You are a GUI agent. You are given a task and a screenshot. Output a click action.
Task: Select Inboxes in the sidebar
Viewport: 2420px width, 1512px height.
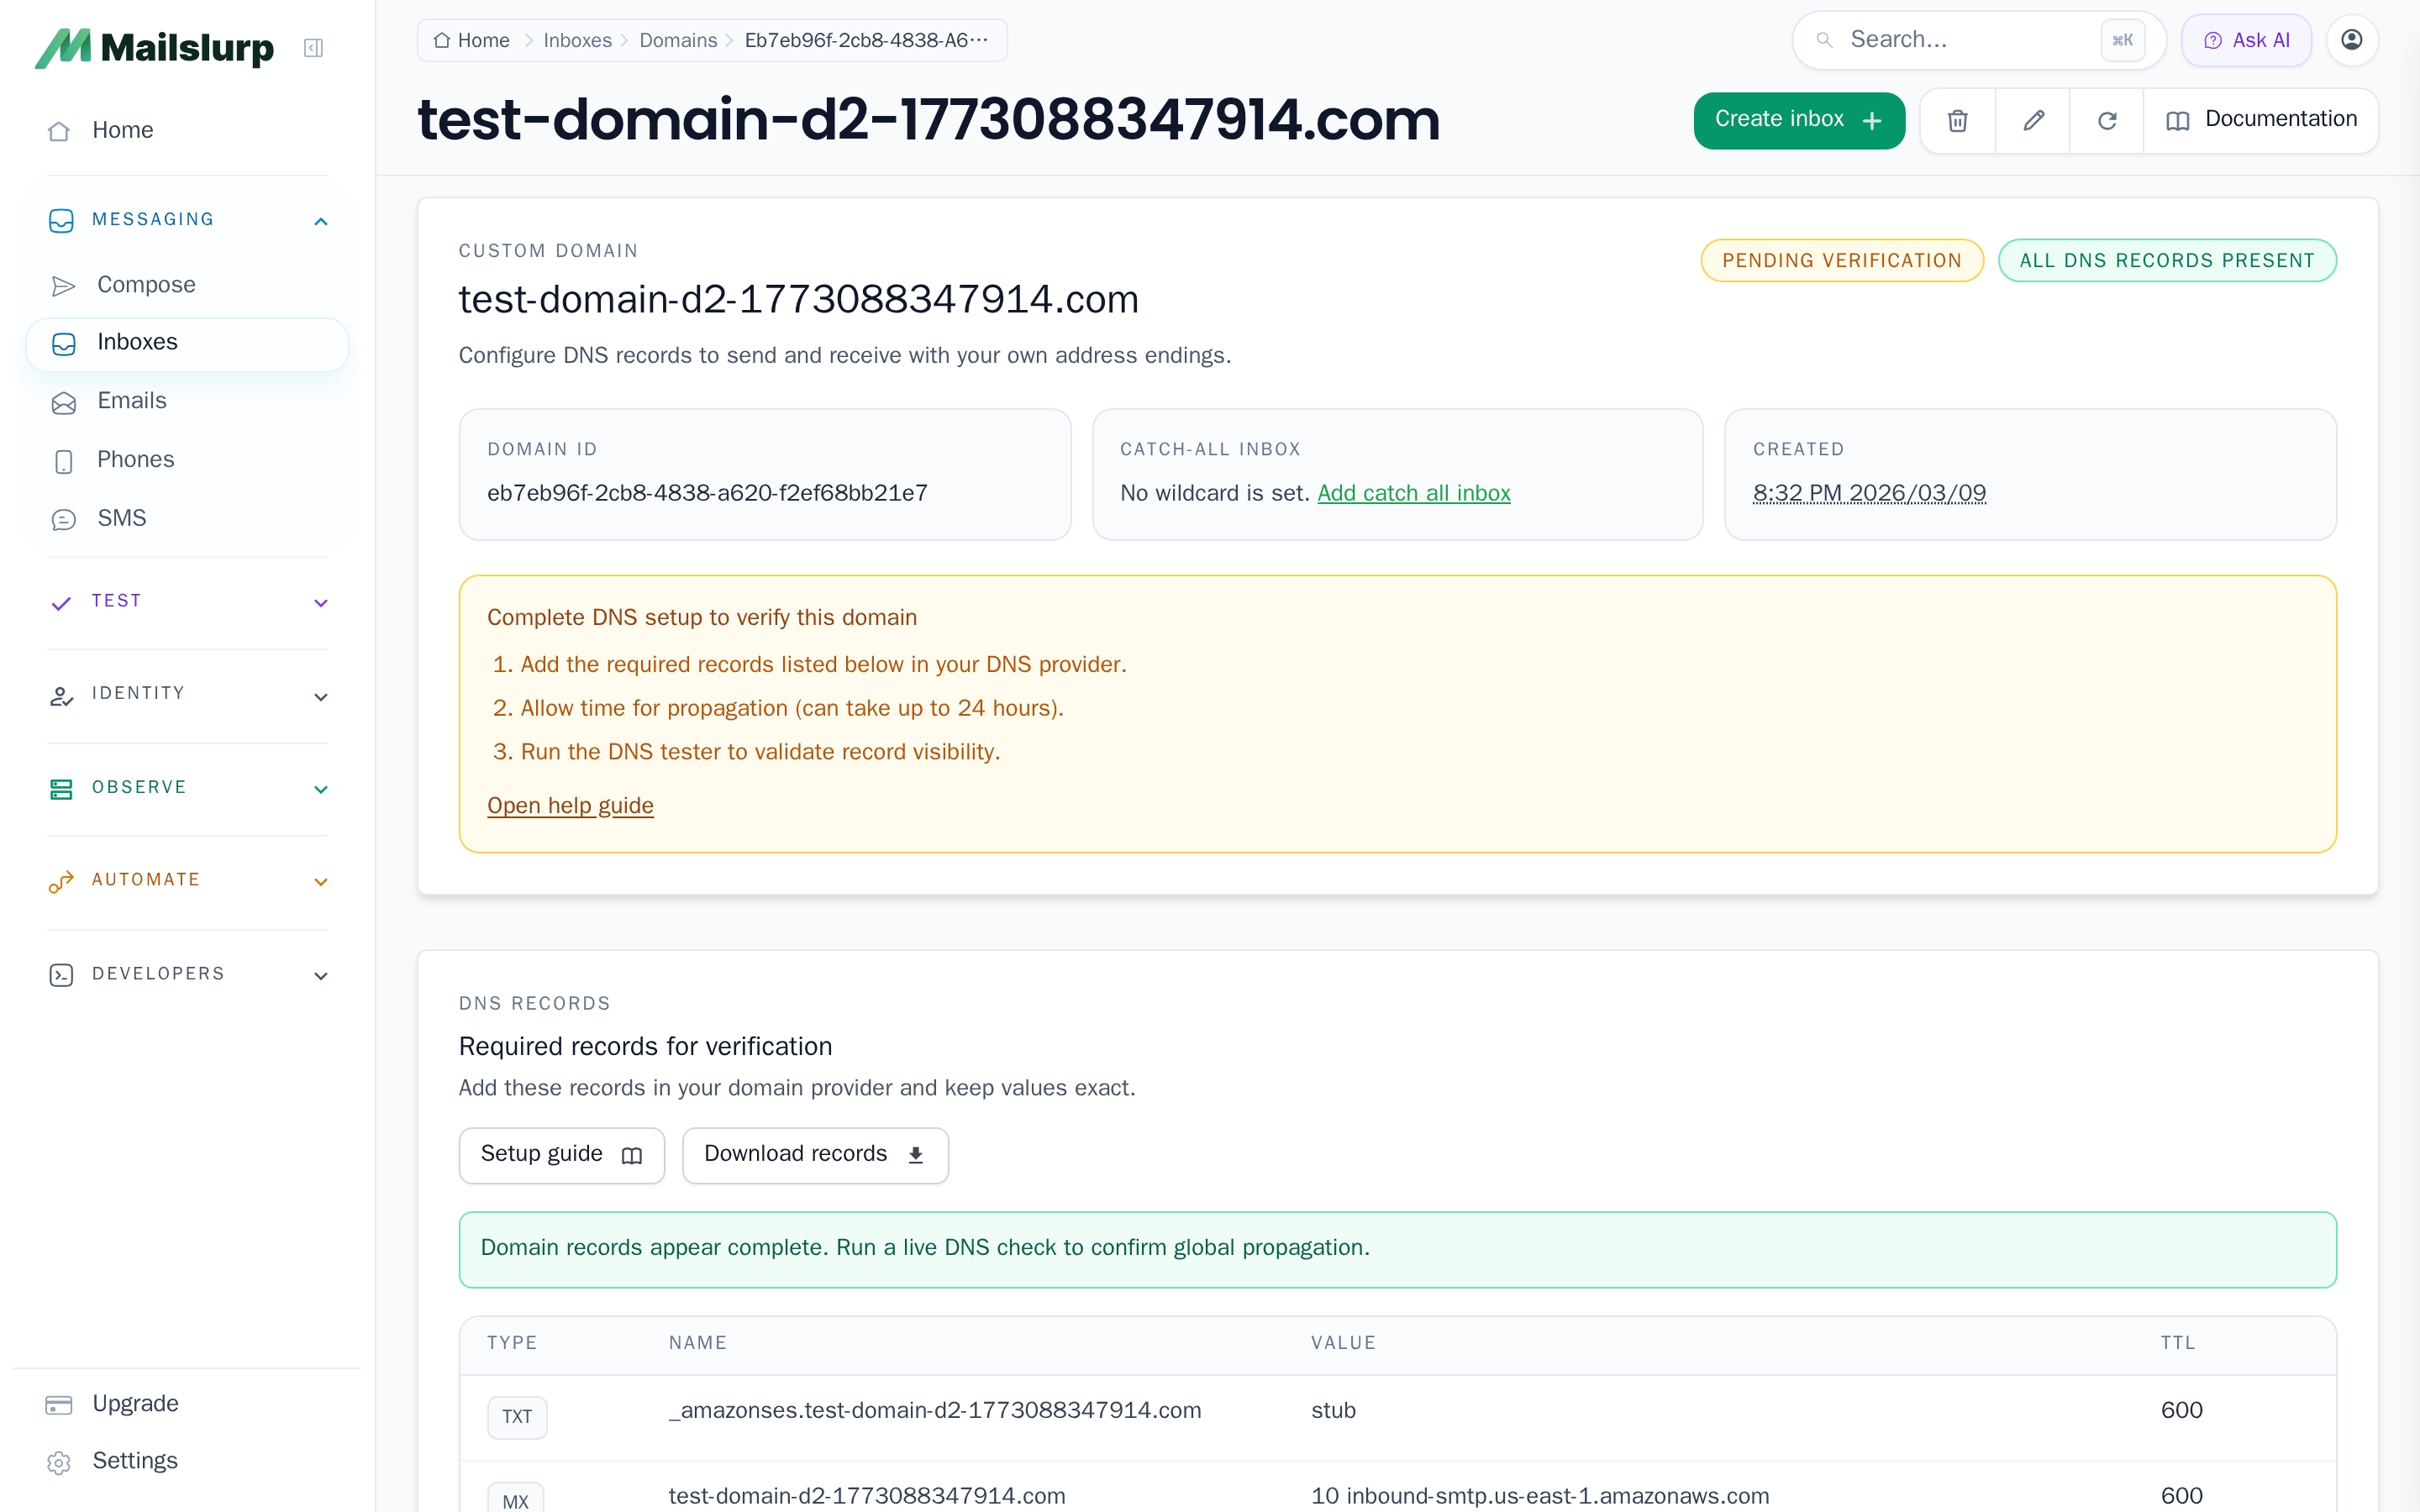[x=138, y=341]
